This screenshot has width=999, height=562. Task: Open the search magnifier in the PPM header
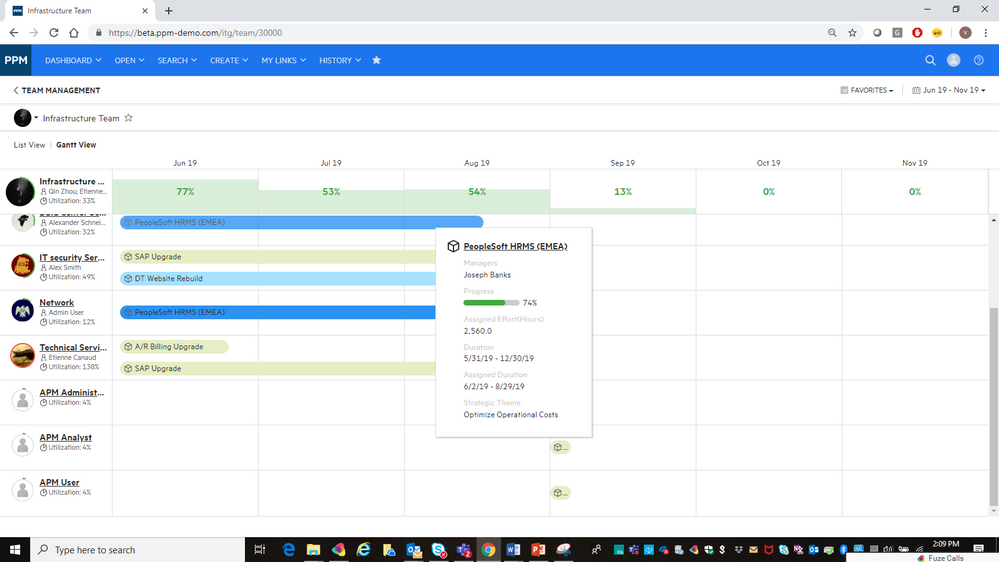pyautogui.click(x=930, y=61)
